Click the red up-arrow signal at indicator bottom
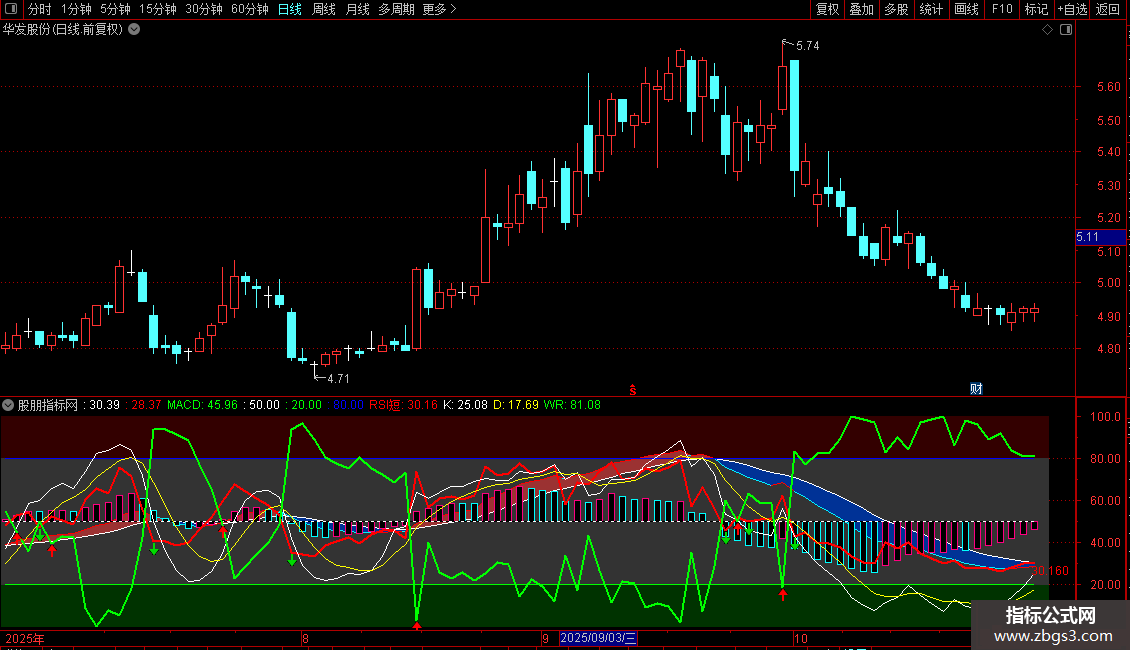 (417, 626)
